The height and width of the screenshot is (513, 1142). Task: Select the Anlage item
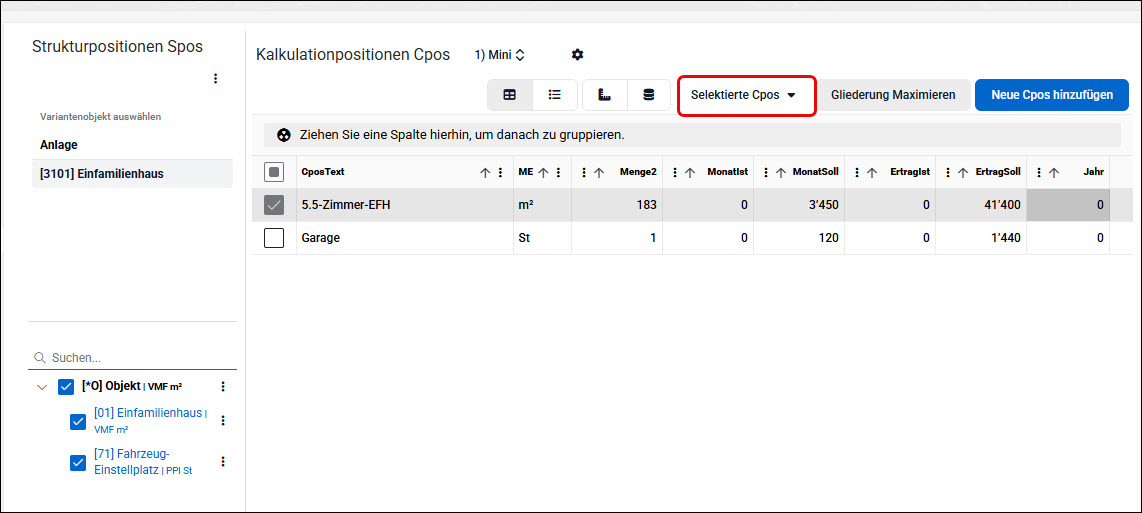coord(59,145)
